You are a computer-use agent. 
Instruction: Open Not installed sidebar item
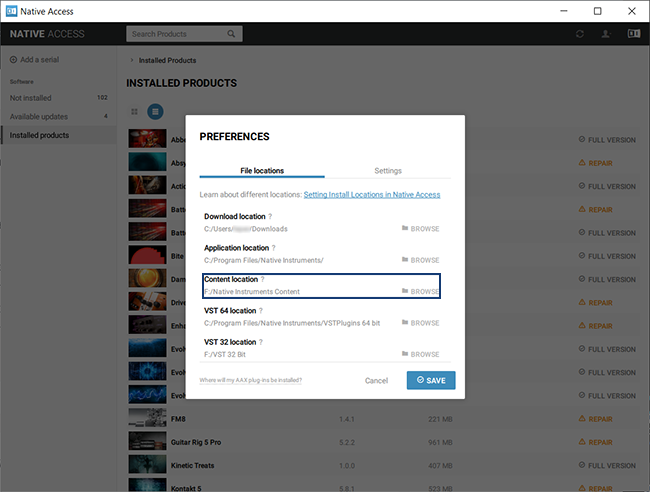click(x=58, y=98)
